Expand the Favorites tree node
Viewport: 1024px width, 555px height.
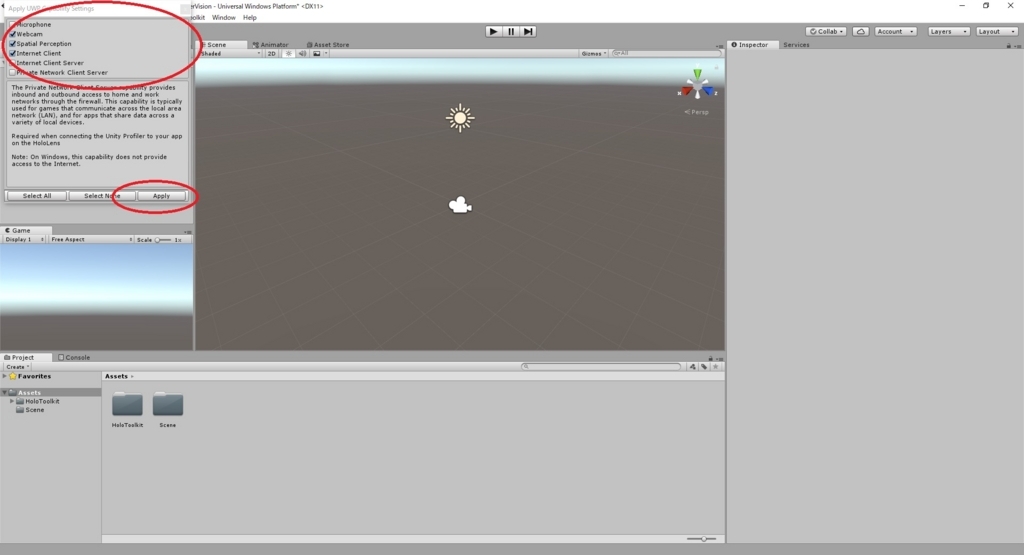[5, 376]
